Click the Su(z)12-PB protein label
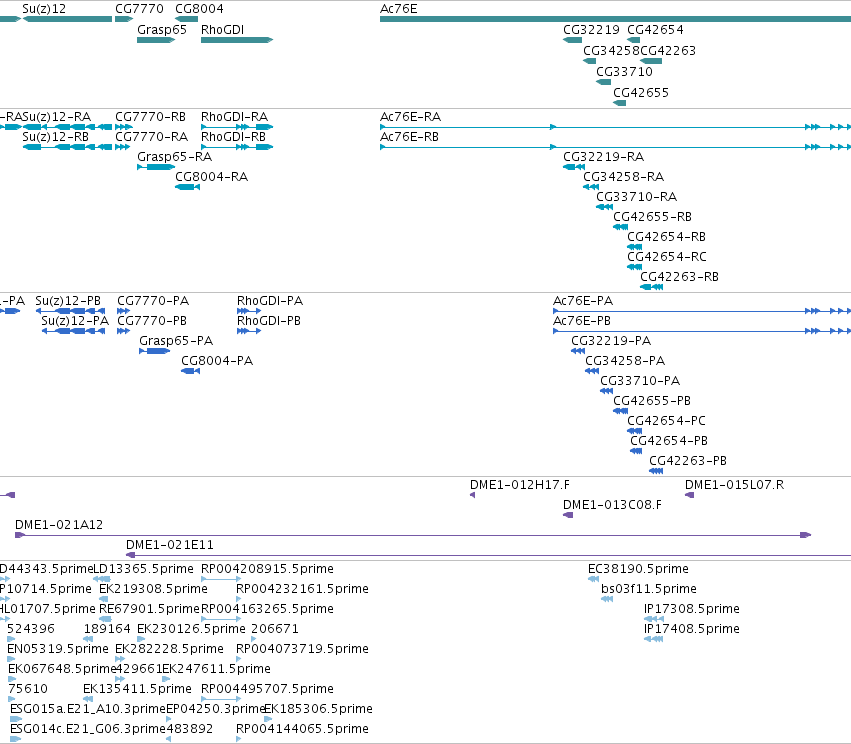This screenshot has height=744, width=851. click(x=68, y=301)
